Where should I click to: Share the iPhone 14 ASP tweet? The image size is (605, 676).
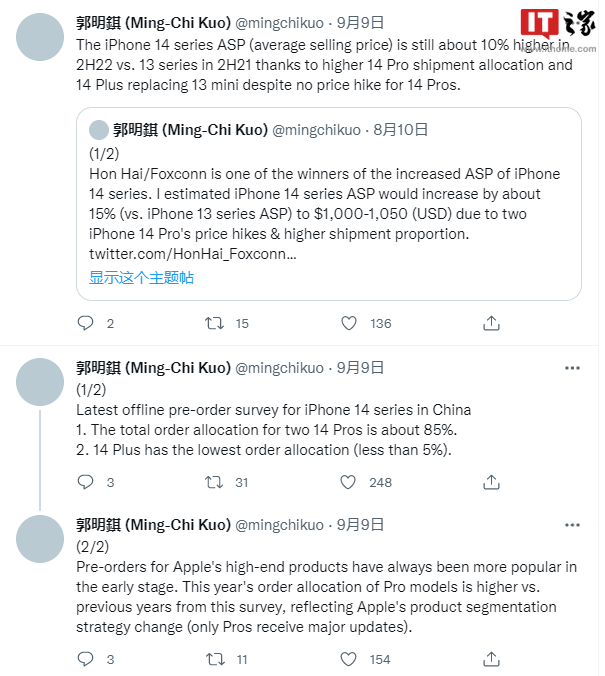(x=491, y=323)
